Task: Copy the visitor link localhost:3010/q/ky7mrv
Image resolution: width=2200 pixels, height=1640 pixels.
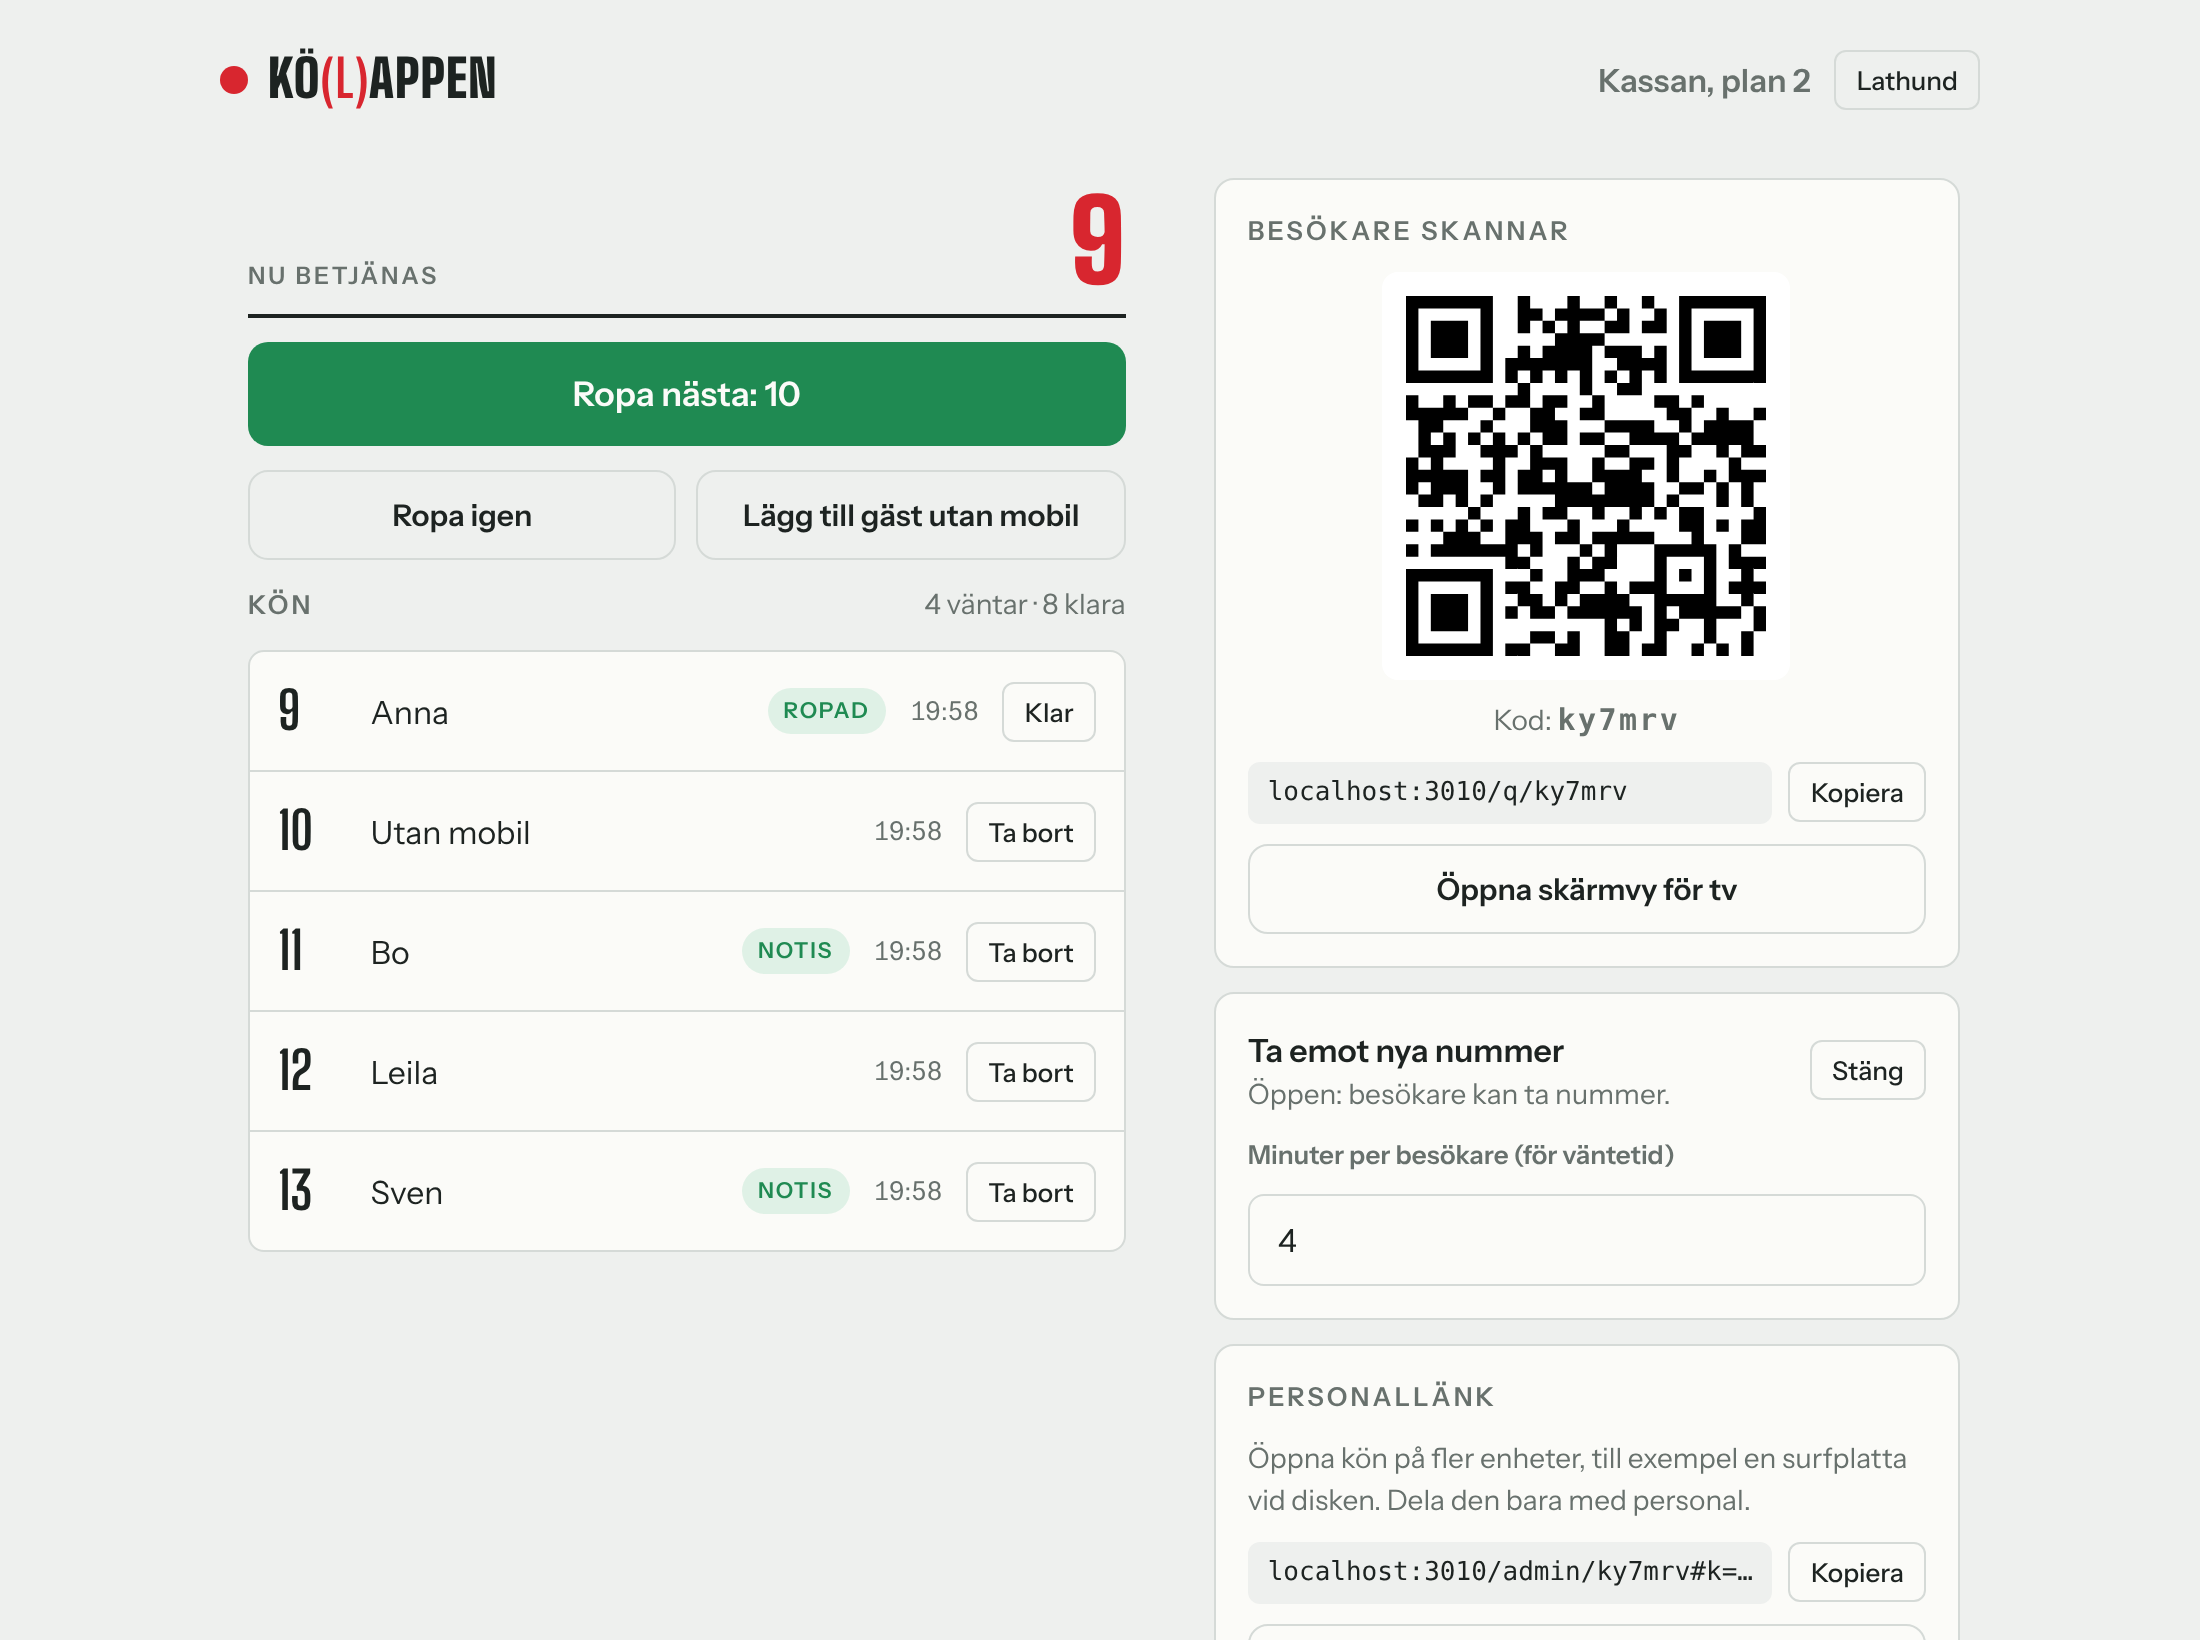Action: pos(1856,793)
